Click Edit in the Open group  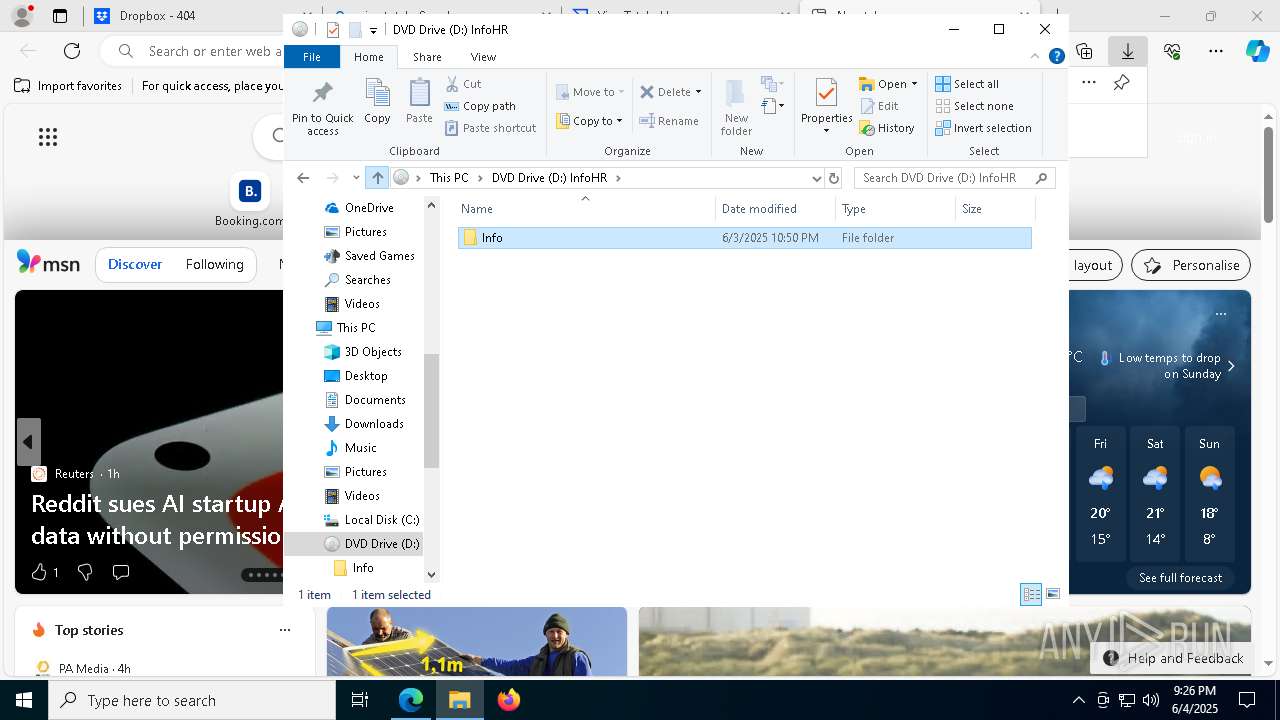879,106
